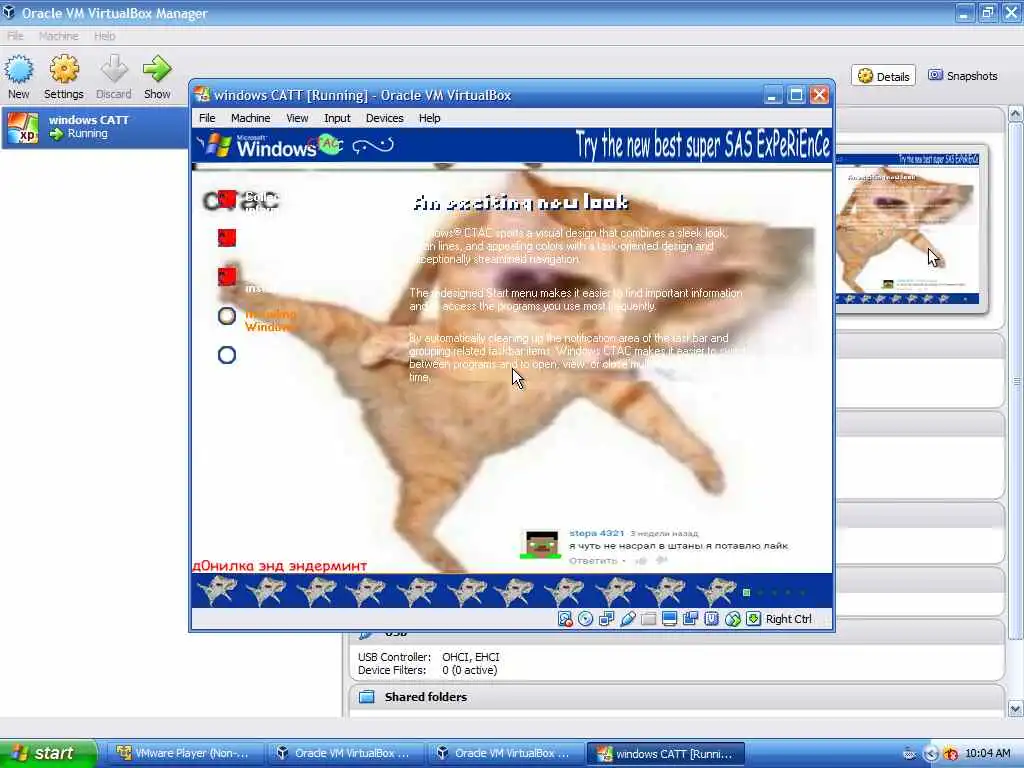Screen dimensions: 1024x768
Task: Click the hard disk activity status icon
Action: 566,618
